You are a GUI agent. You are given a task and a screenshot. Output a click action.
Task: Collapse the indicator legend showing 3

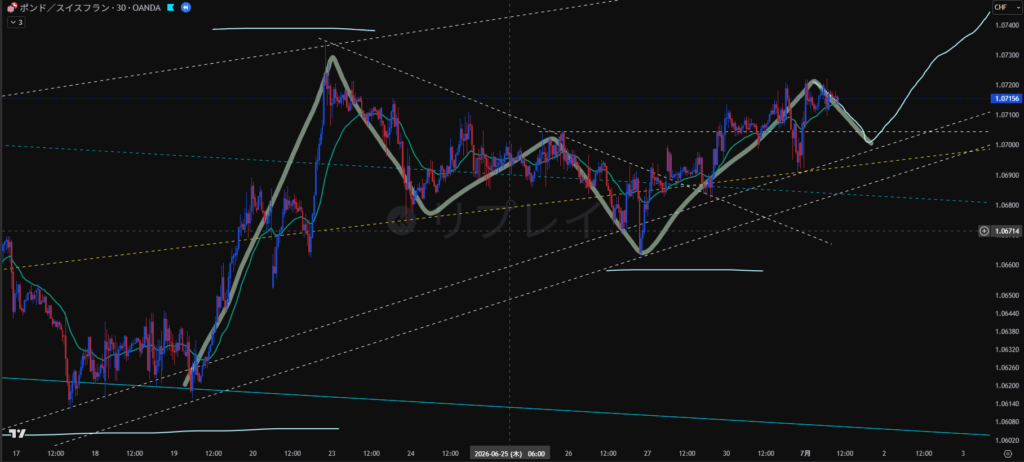click(x=16, y=22)
